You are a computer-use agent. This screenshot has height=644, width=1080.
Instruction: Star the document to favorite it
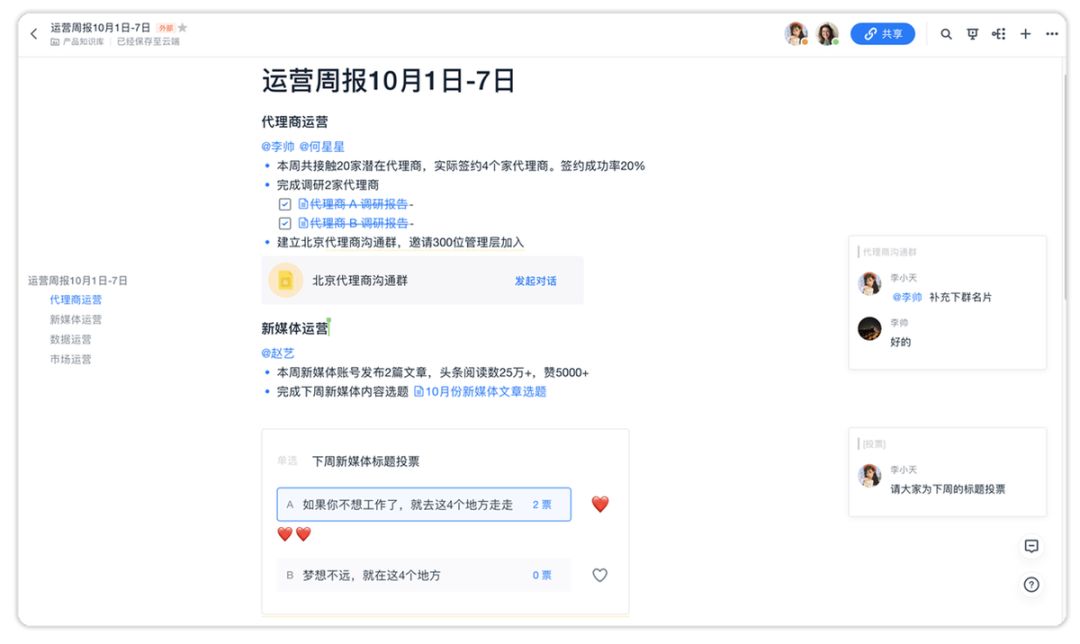tap(181, 27)
